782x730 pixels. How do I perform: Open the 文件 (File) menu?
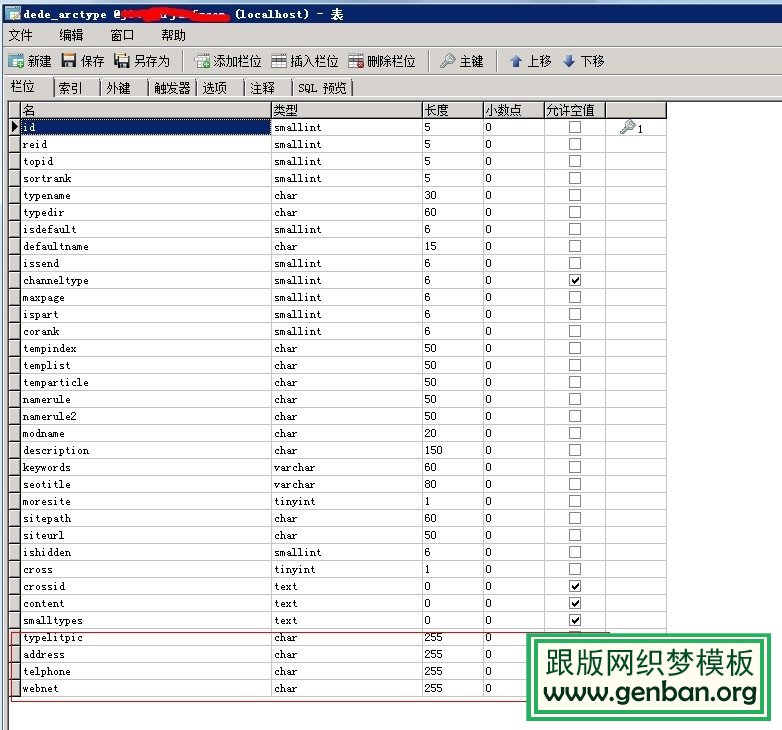(x=21, y=35)
